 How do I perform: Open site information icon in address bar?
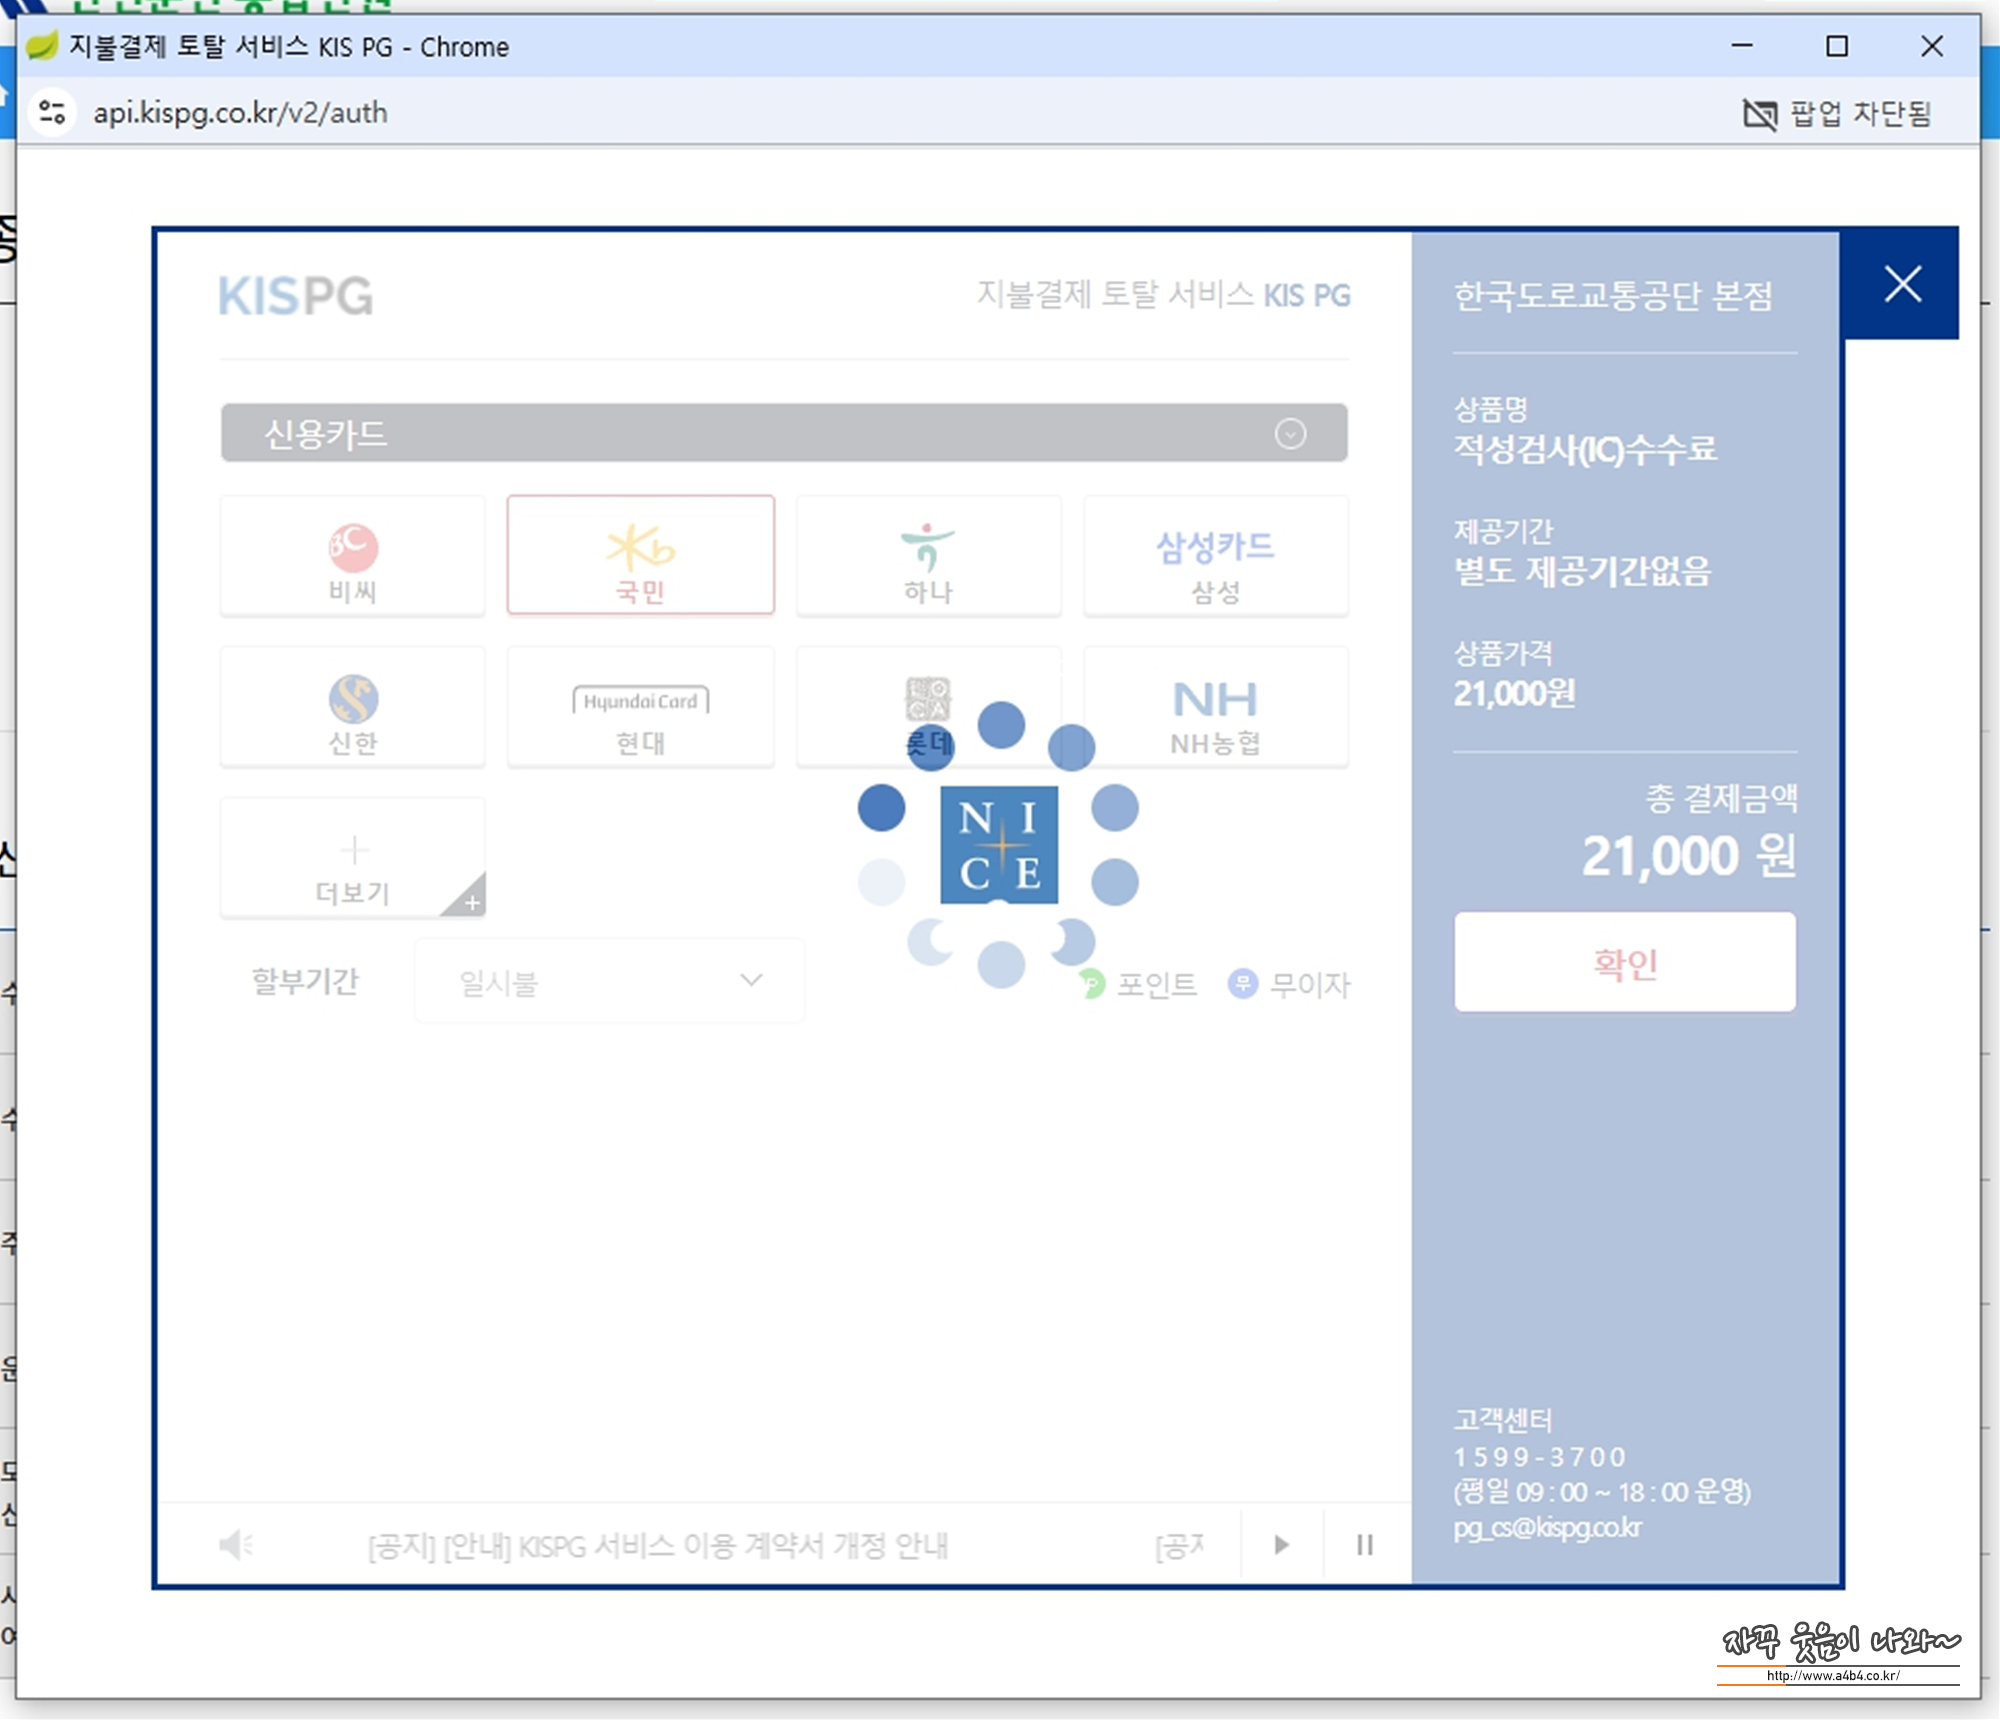52,112
